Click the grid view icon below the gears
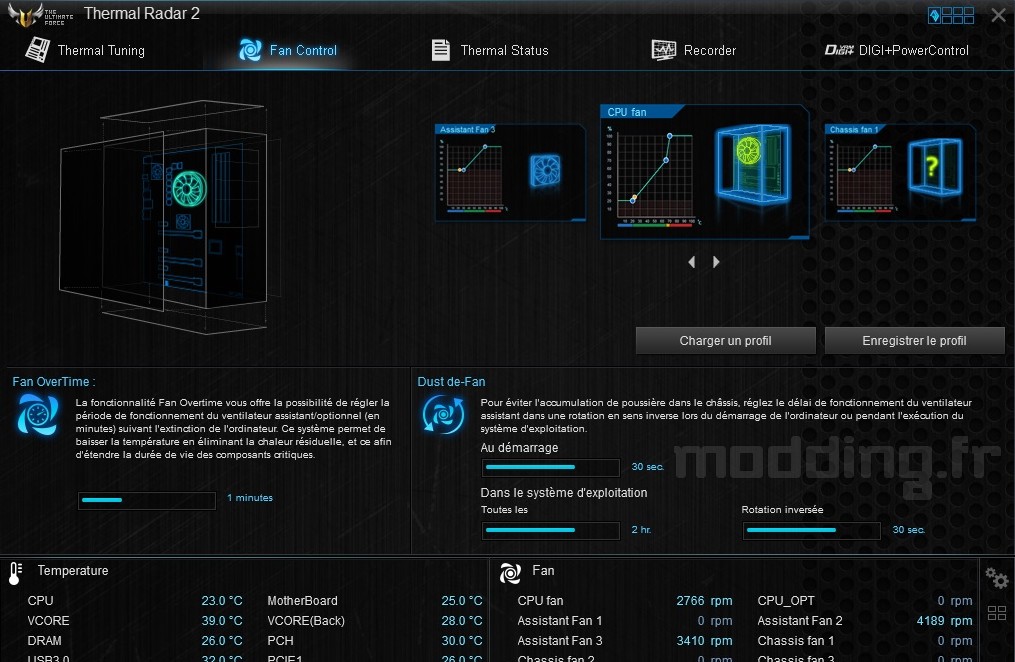Viewport: 1015px width, 662px height. (x=997, y=613)
